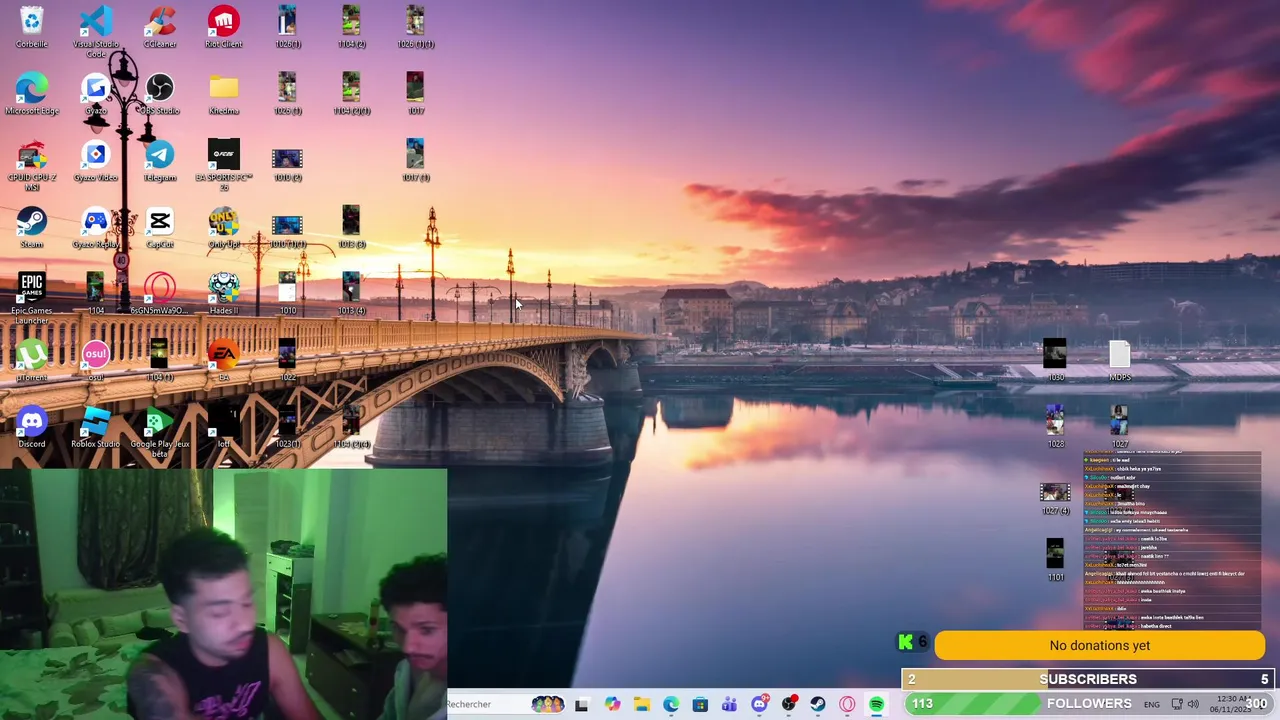The height and width of the screenshot is (720, 1280).
Task: Launch OBS Studio from desktop
Action: (x=160, y=94)
